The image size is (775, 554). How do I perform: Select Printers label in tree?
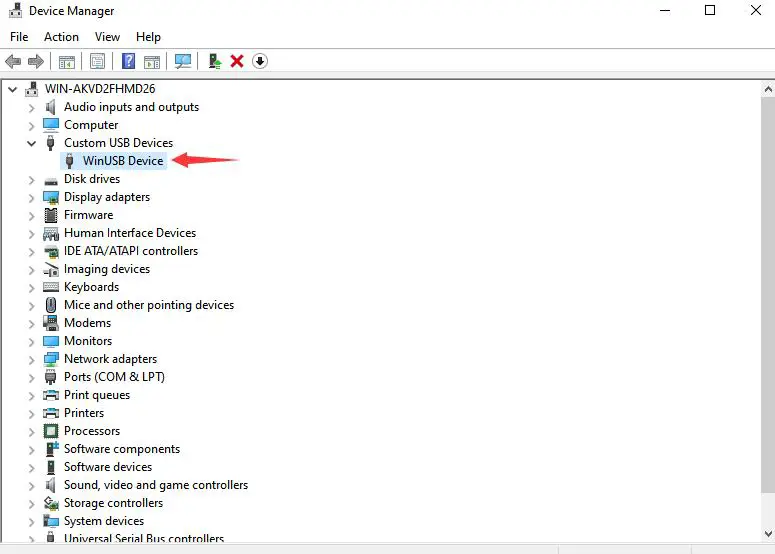(x=84, y=413)
